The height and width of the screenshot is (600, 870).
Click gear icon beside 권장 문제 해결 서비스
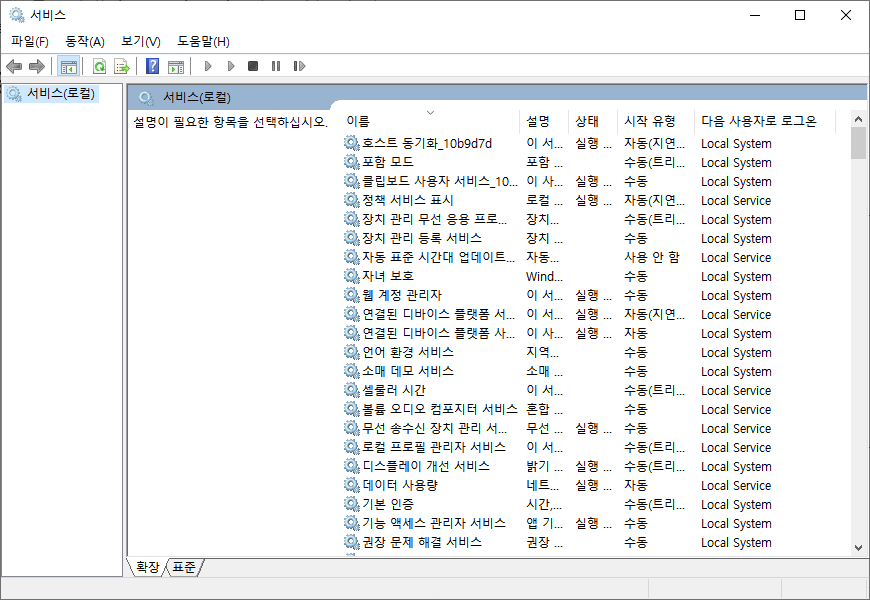tap(352, 542)
